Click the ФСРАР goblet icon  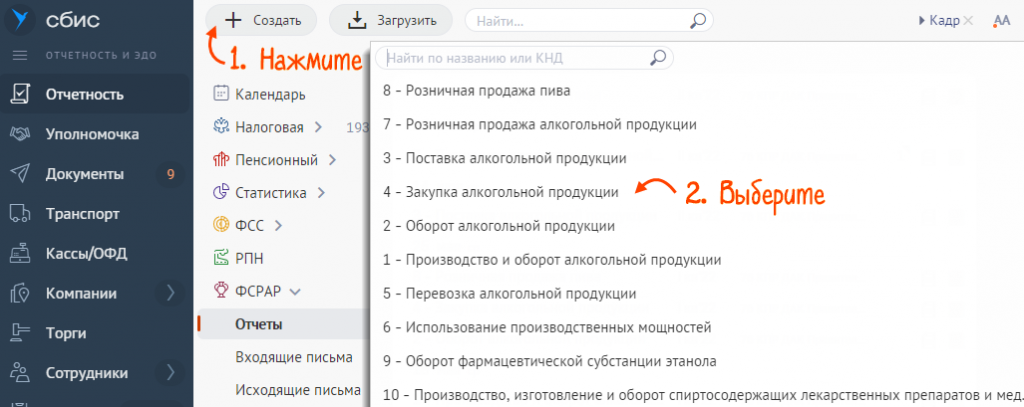(x=221, y=289)
